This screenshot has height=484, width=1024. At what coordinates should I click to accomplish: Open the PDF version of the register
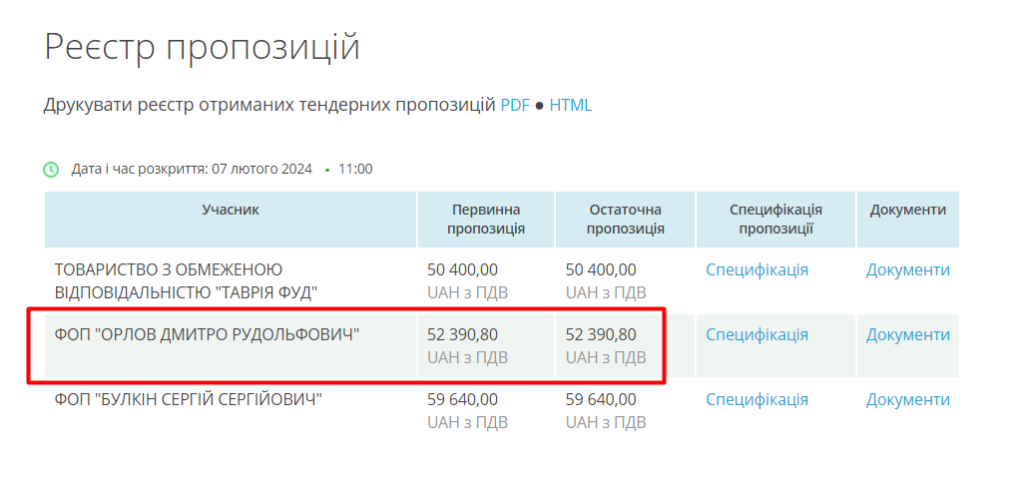514,104
